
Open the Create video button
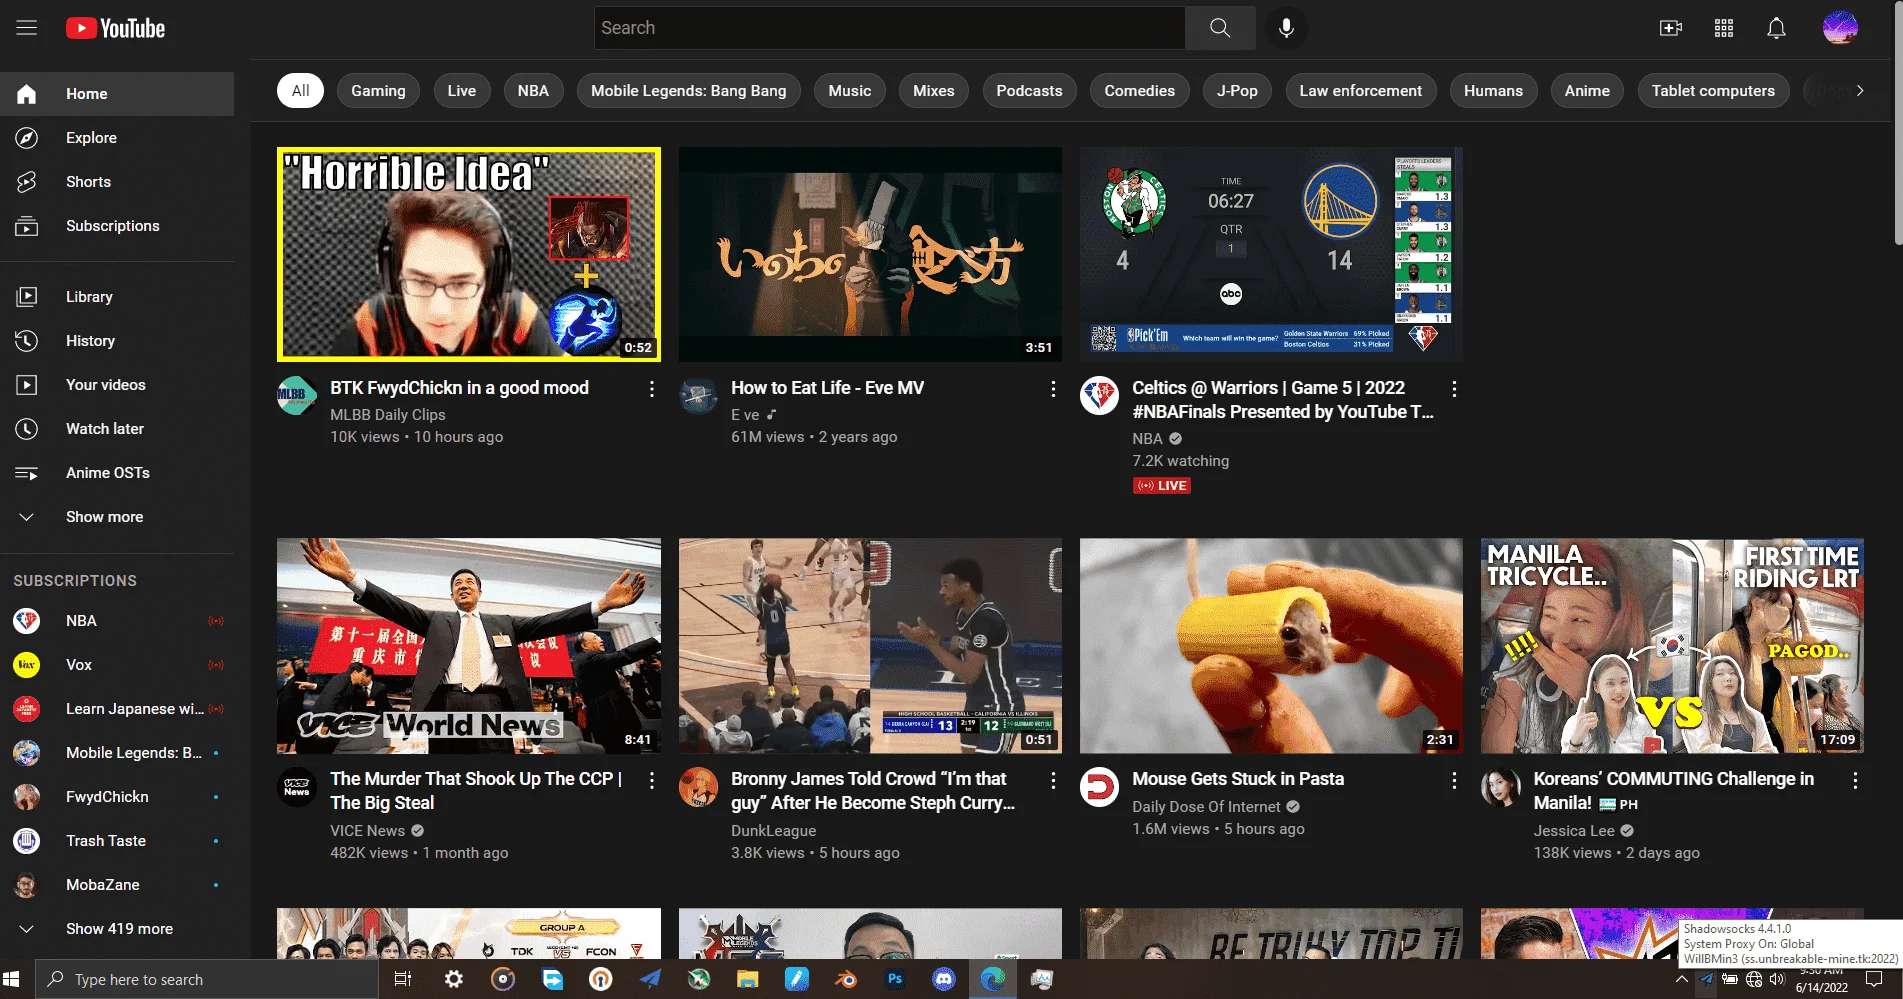click(x=1671, y=28)
